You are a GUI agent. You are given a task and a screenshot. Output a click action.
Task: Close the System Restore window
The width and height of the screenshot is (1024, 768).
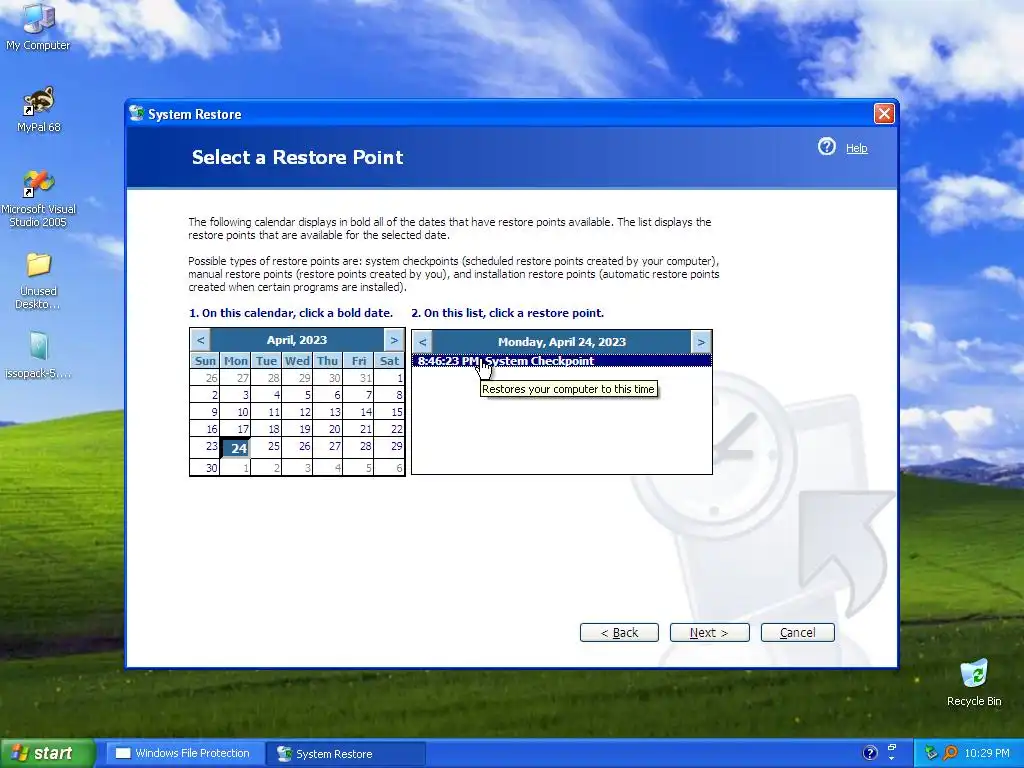(884, 114)
